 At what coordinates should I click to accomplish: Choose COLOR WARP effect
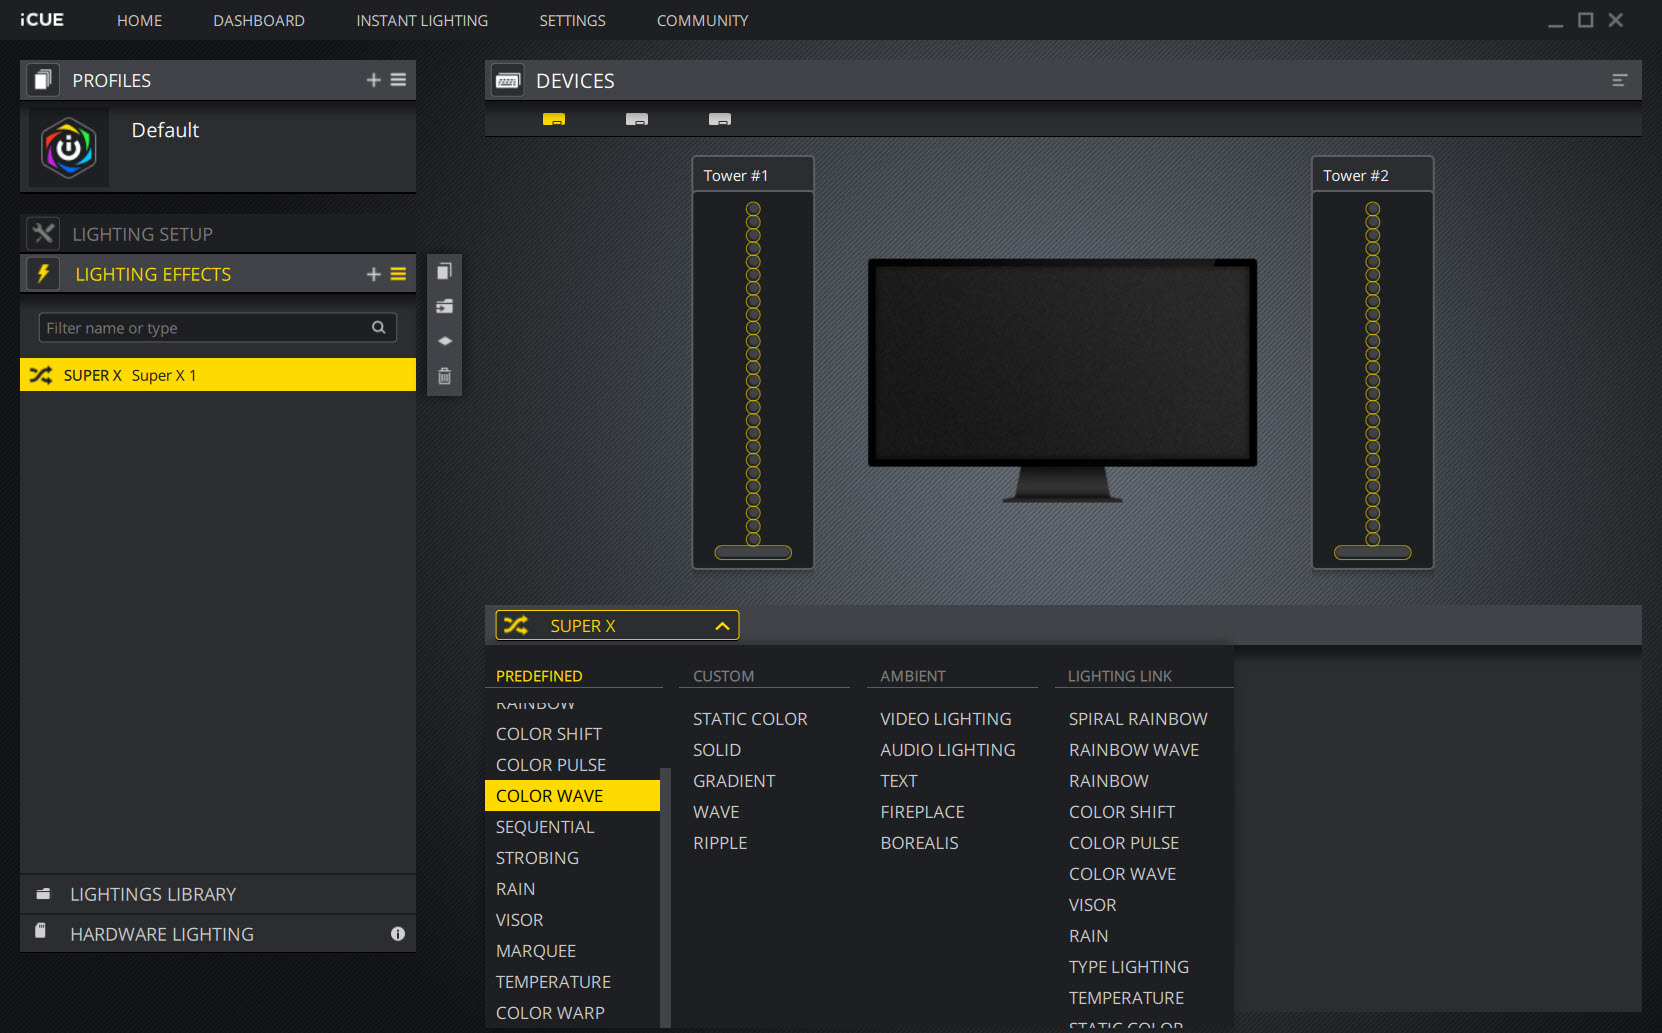550,1013
